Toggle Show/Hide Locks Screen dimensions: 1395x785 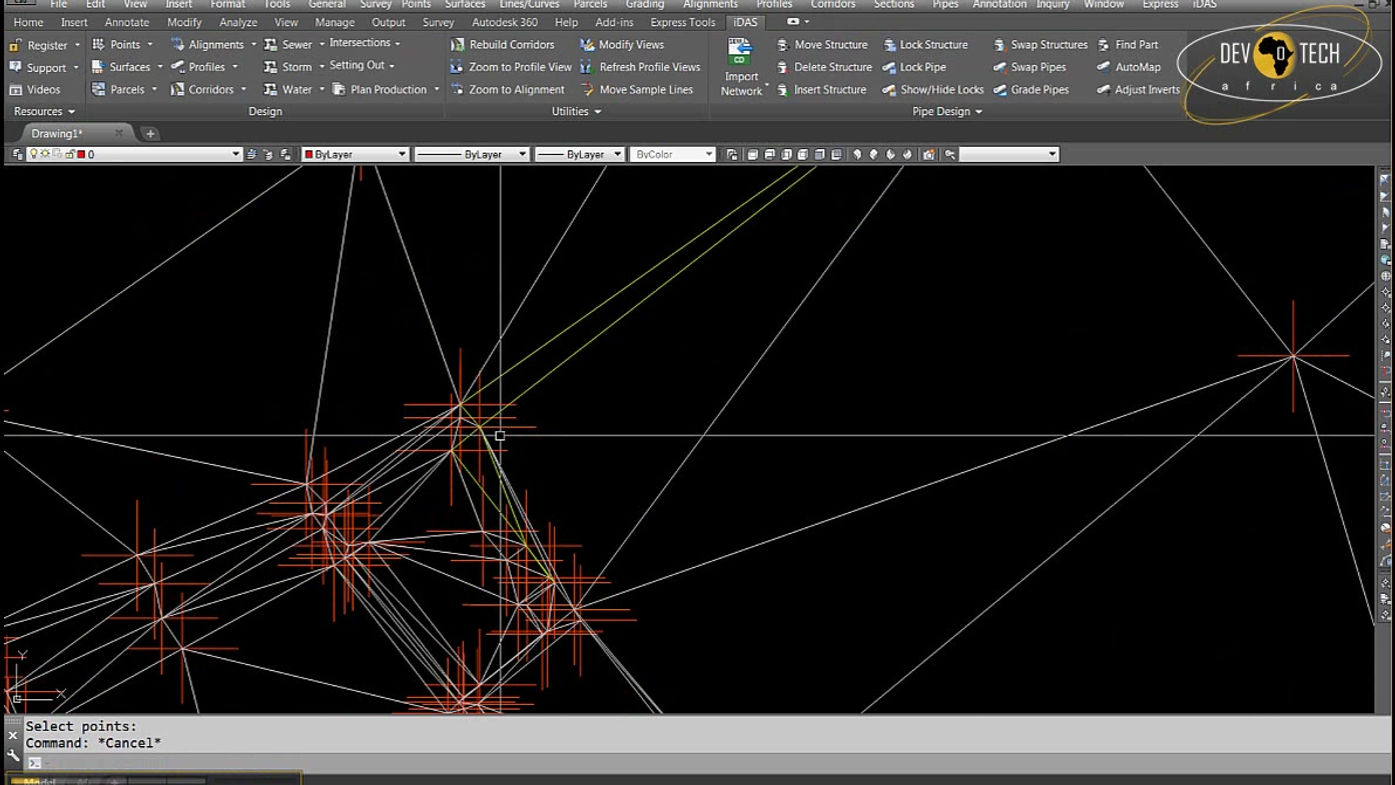click(932, 89)
